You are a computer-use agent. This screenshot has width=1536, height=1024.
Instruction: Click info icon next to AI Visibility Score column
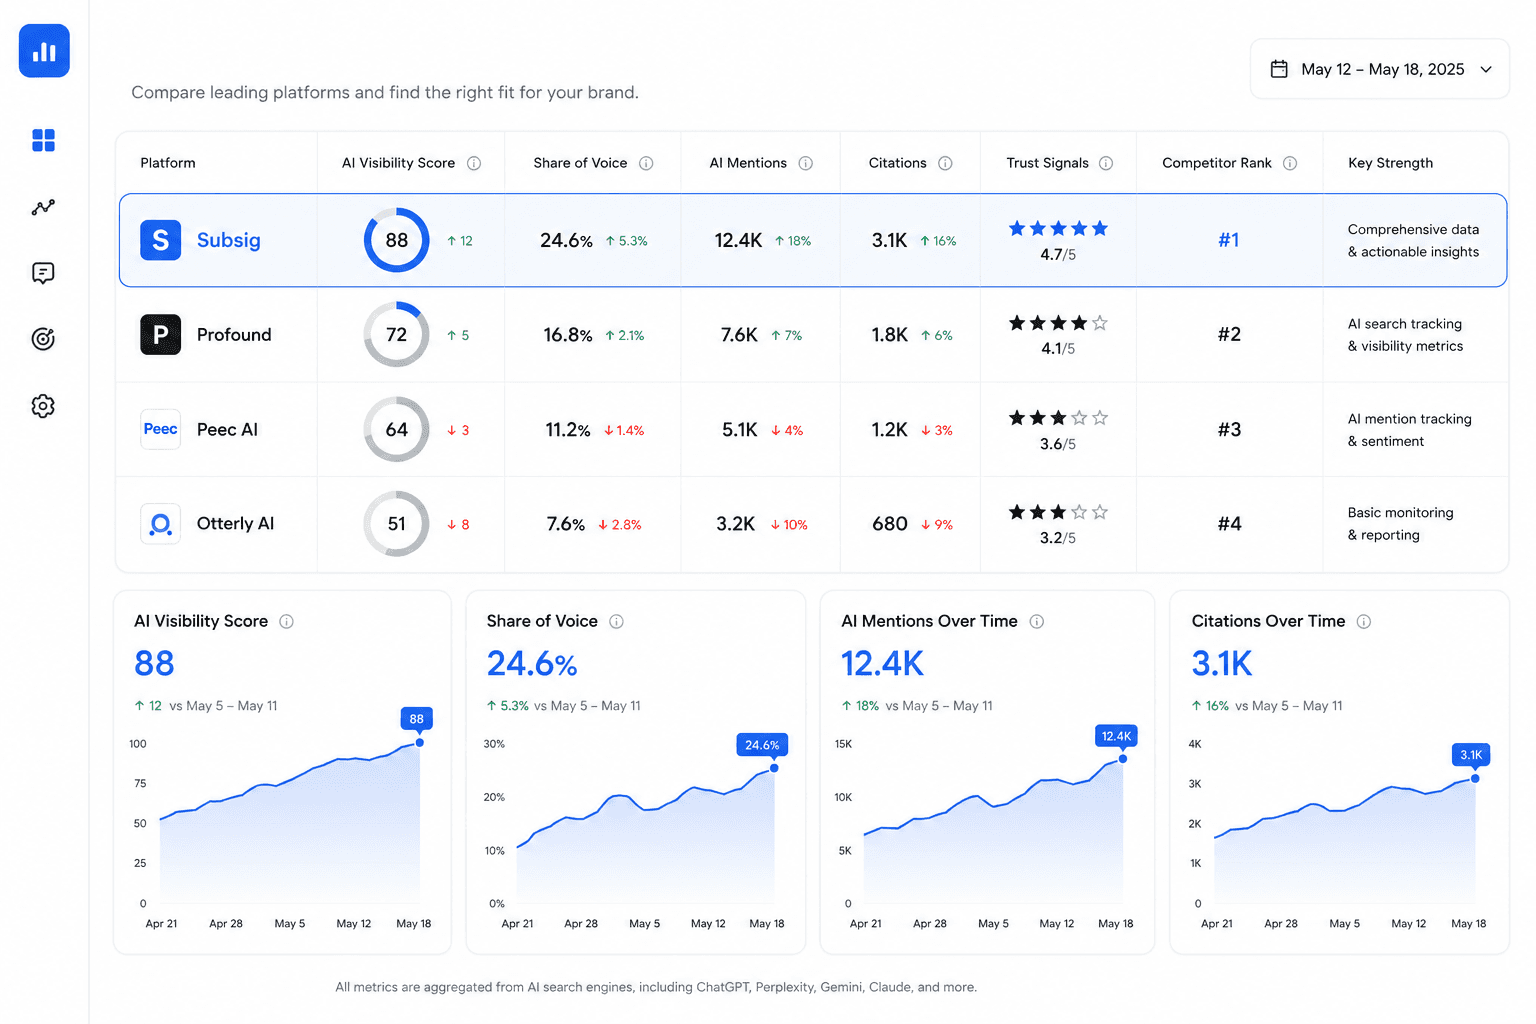click(474, 163)
